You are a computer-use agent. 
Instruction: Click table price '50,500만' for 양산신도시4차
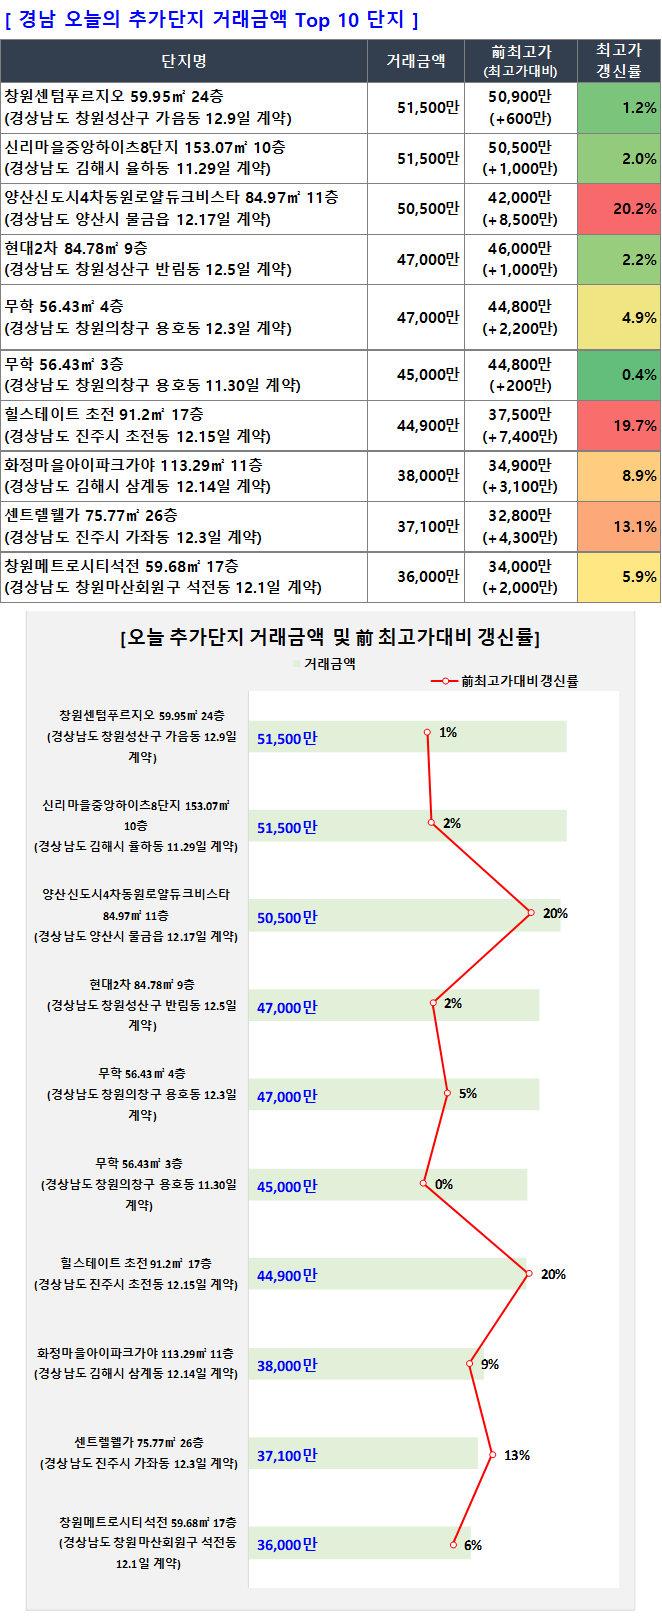coord(428,209)
